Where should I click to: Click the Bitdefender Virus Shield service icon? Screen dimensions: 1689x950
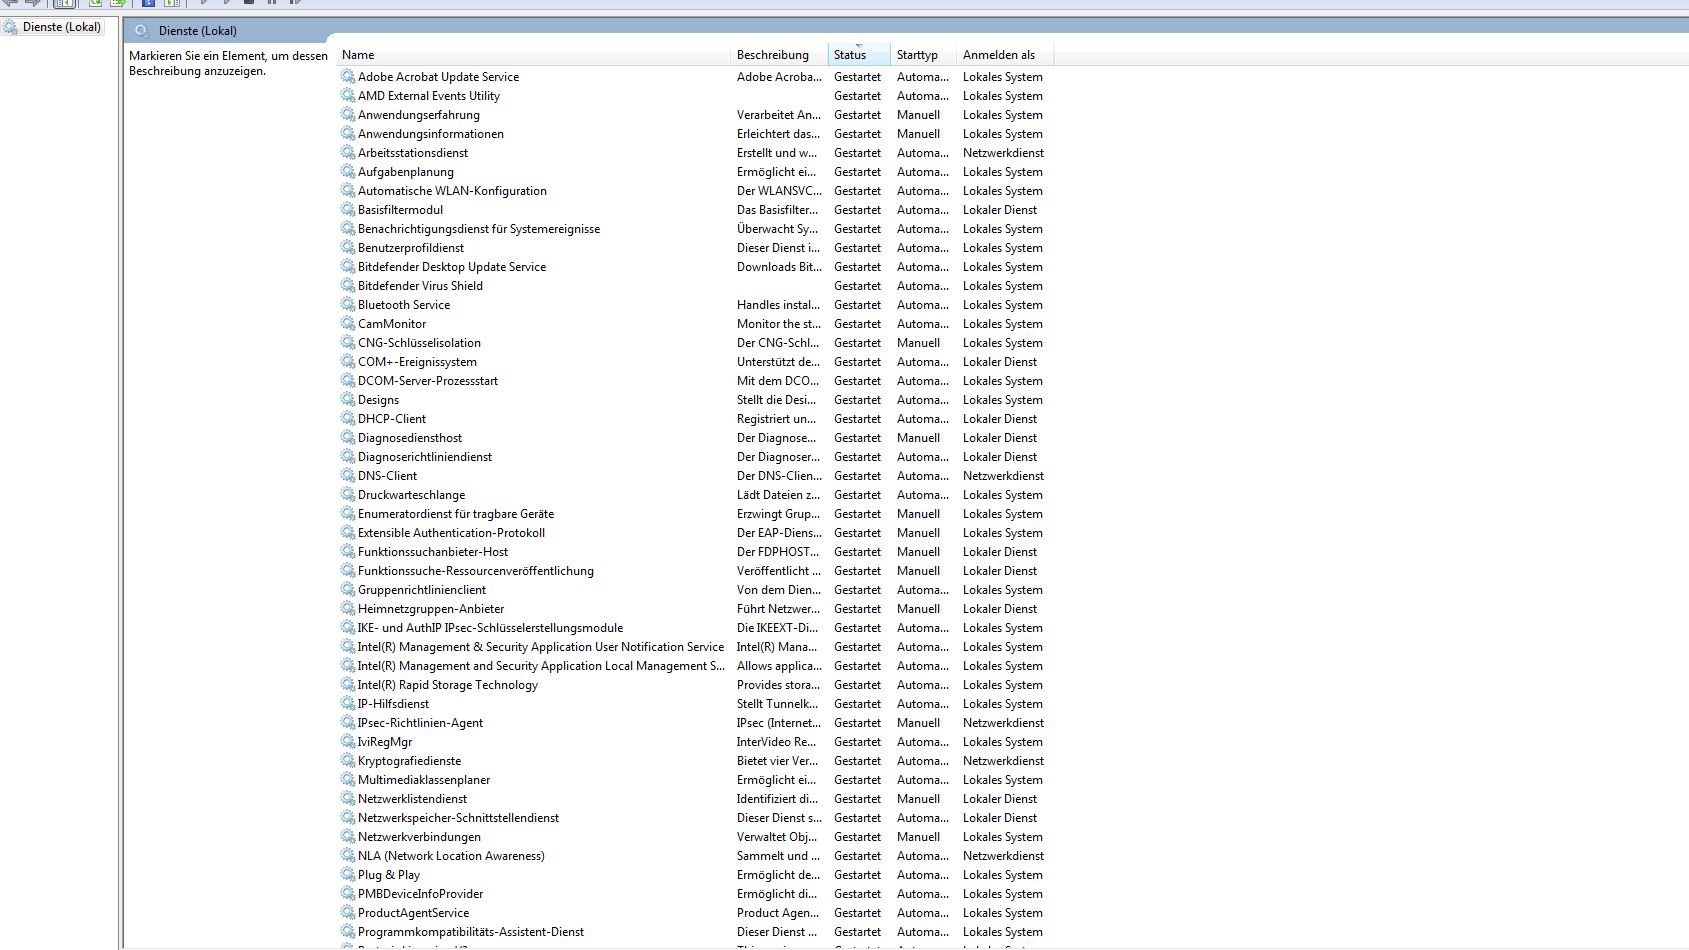pyautogui.click(x=348, y=286)
